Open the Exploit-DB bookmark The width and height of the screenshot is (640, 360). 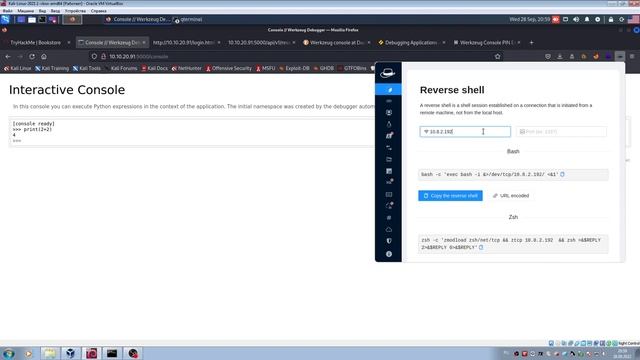point(294,68)
